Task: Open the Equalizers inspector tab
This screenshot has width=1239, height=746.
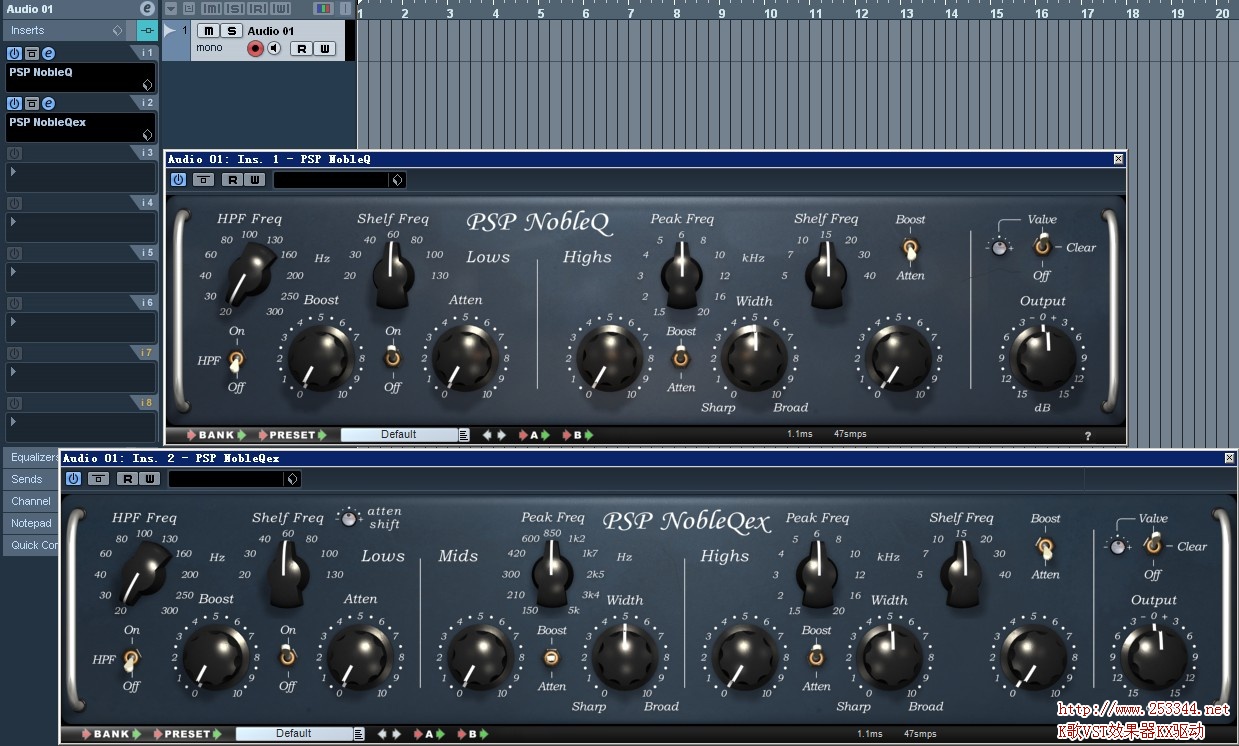Action: [x=32, y=457]
